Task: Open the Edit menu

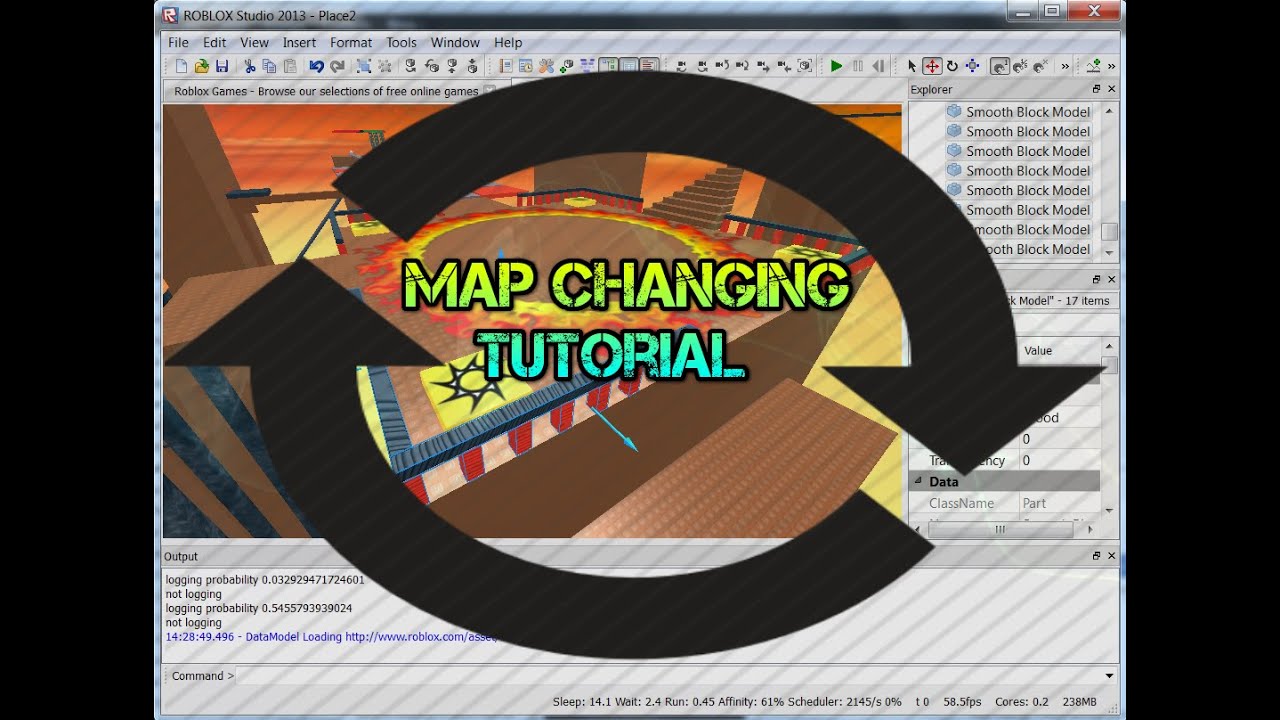Action: [214, 42]
